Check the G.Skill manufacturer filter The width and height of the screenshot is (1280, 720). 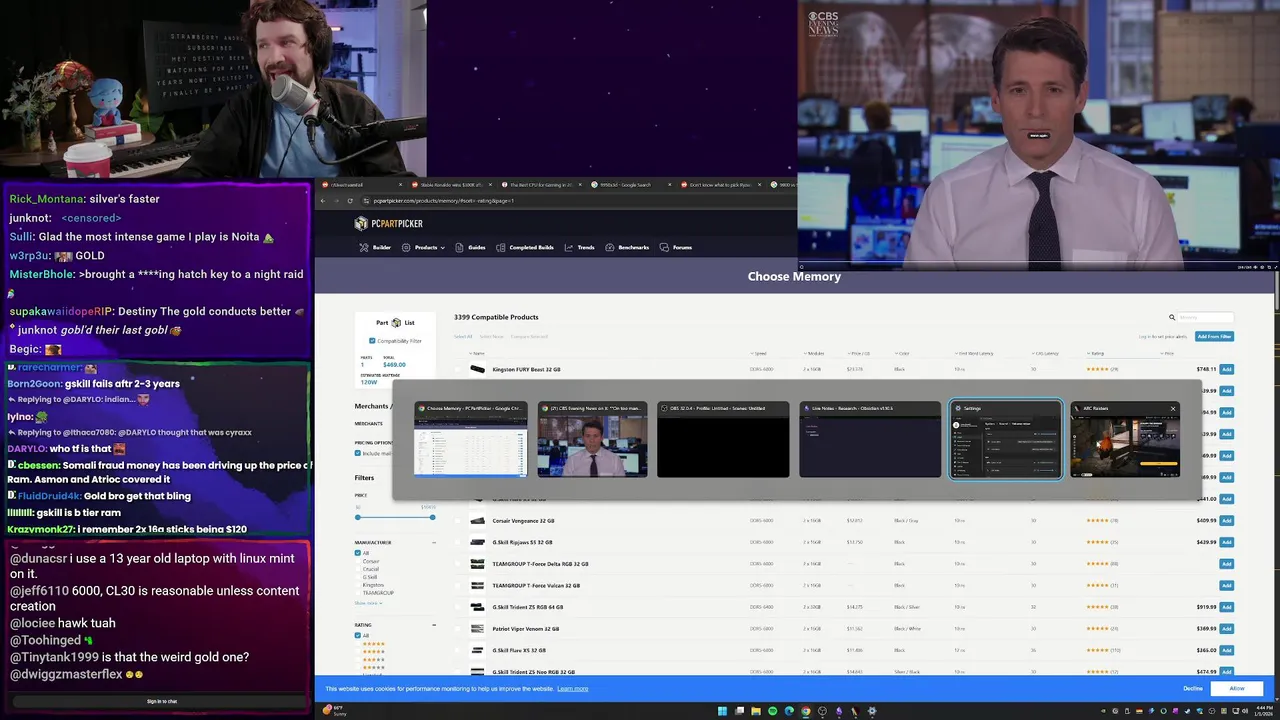click(358, 577)
